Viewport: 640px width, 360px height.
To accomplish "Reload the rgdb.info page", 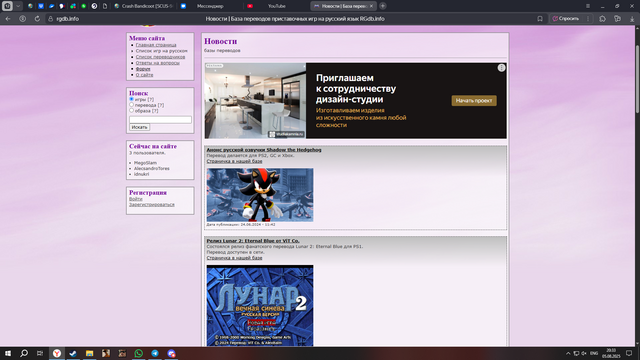I will [37, 19].
